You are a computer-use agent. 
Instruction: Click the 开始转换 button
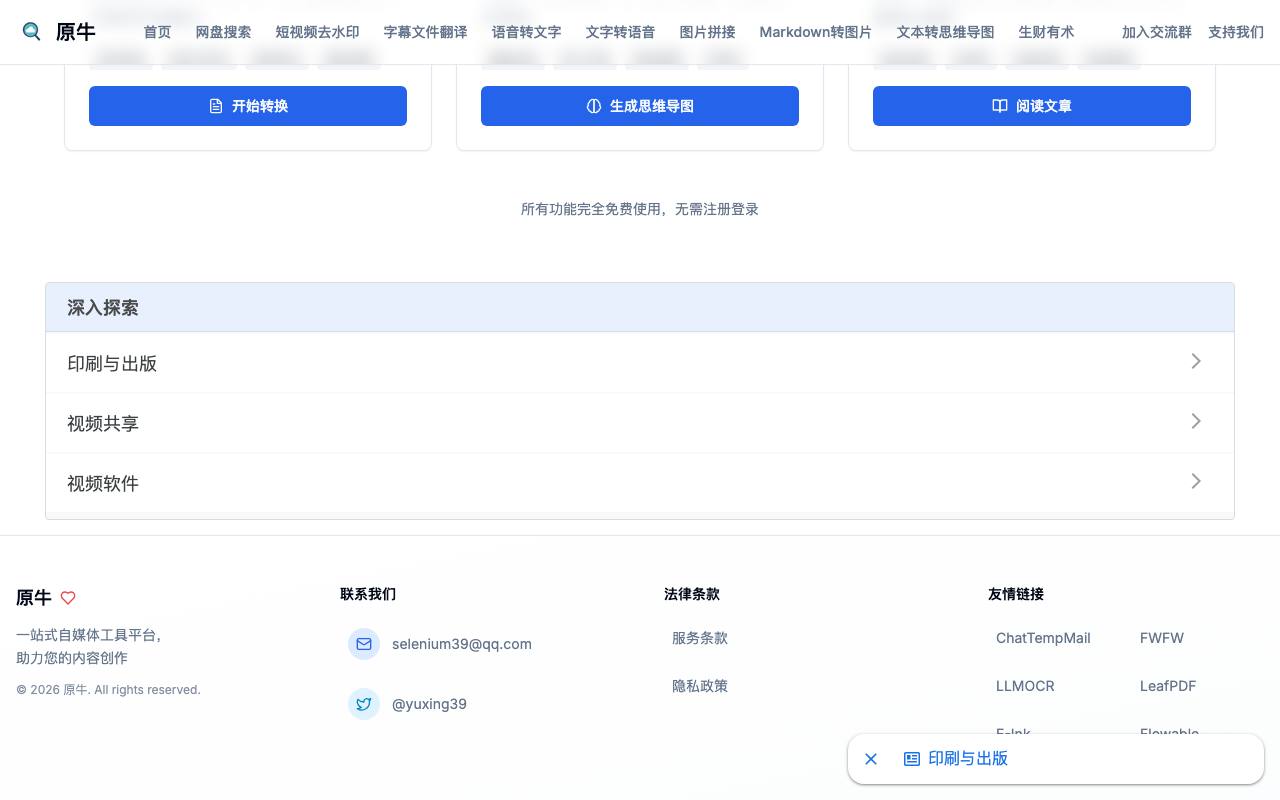(248, 106)
